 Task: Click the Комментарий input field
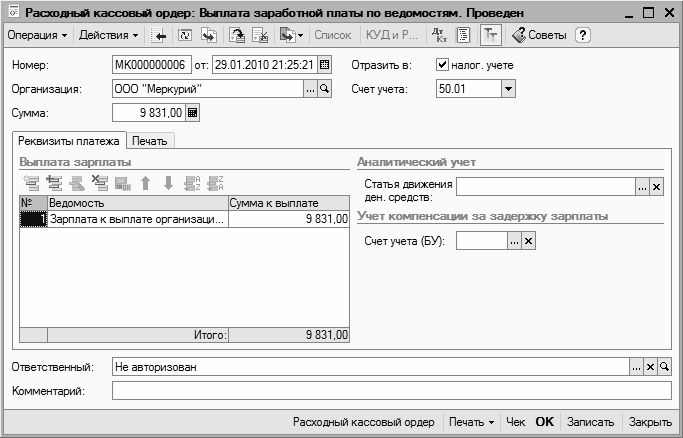coord(390,391)
